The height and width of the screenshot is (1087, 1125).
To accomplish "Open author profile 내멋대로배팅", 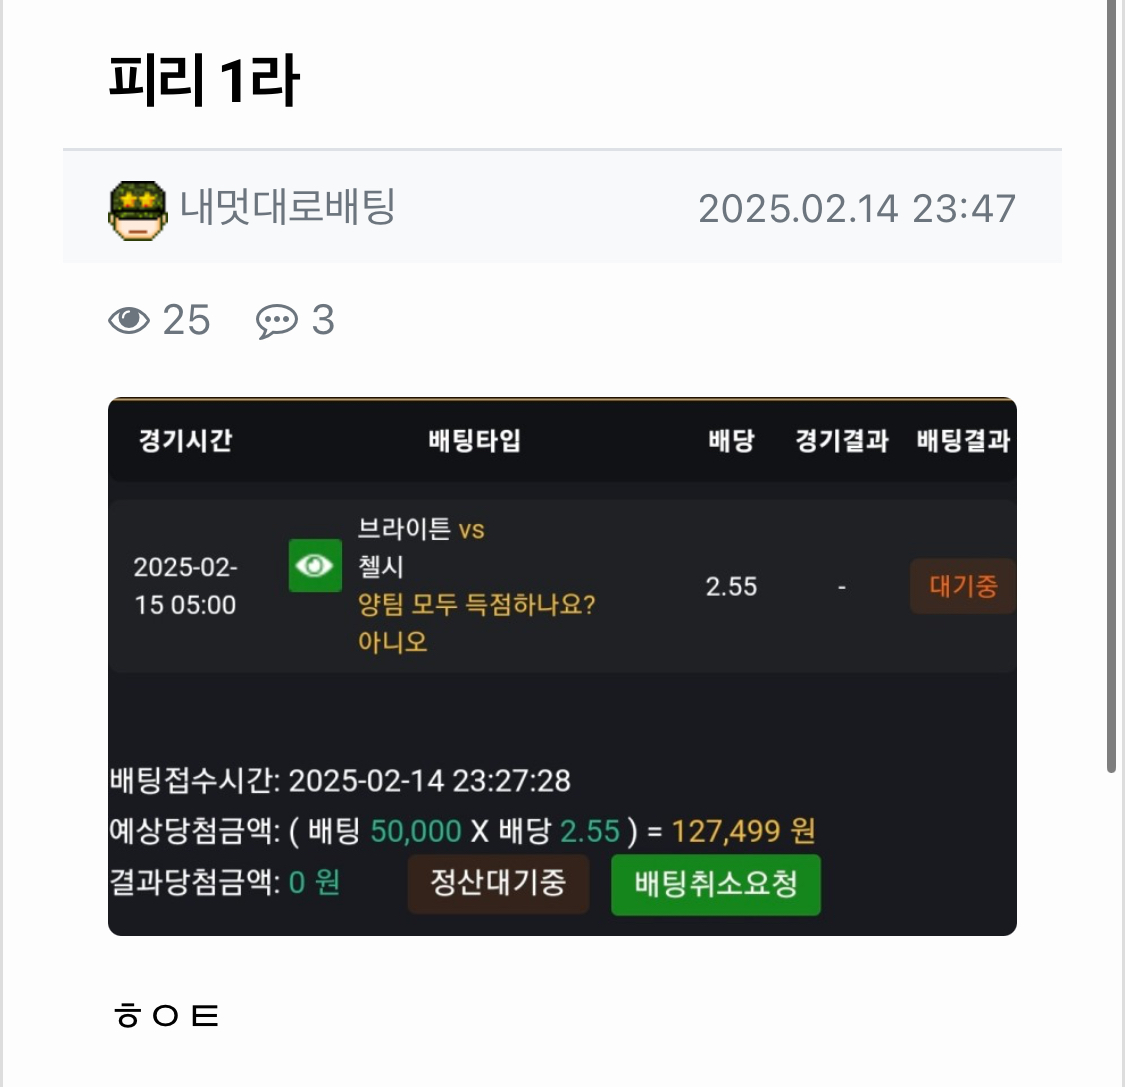I will (x=287, y=207).
